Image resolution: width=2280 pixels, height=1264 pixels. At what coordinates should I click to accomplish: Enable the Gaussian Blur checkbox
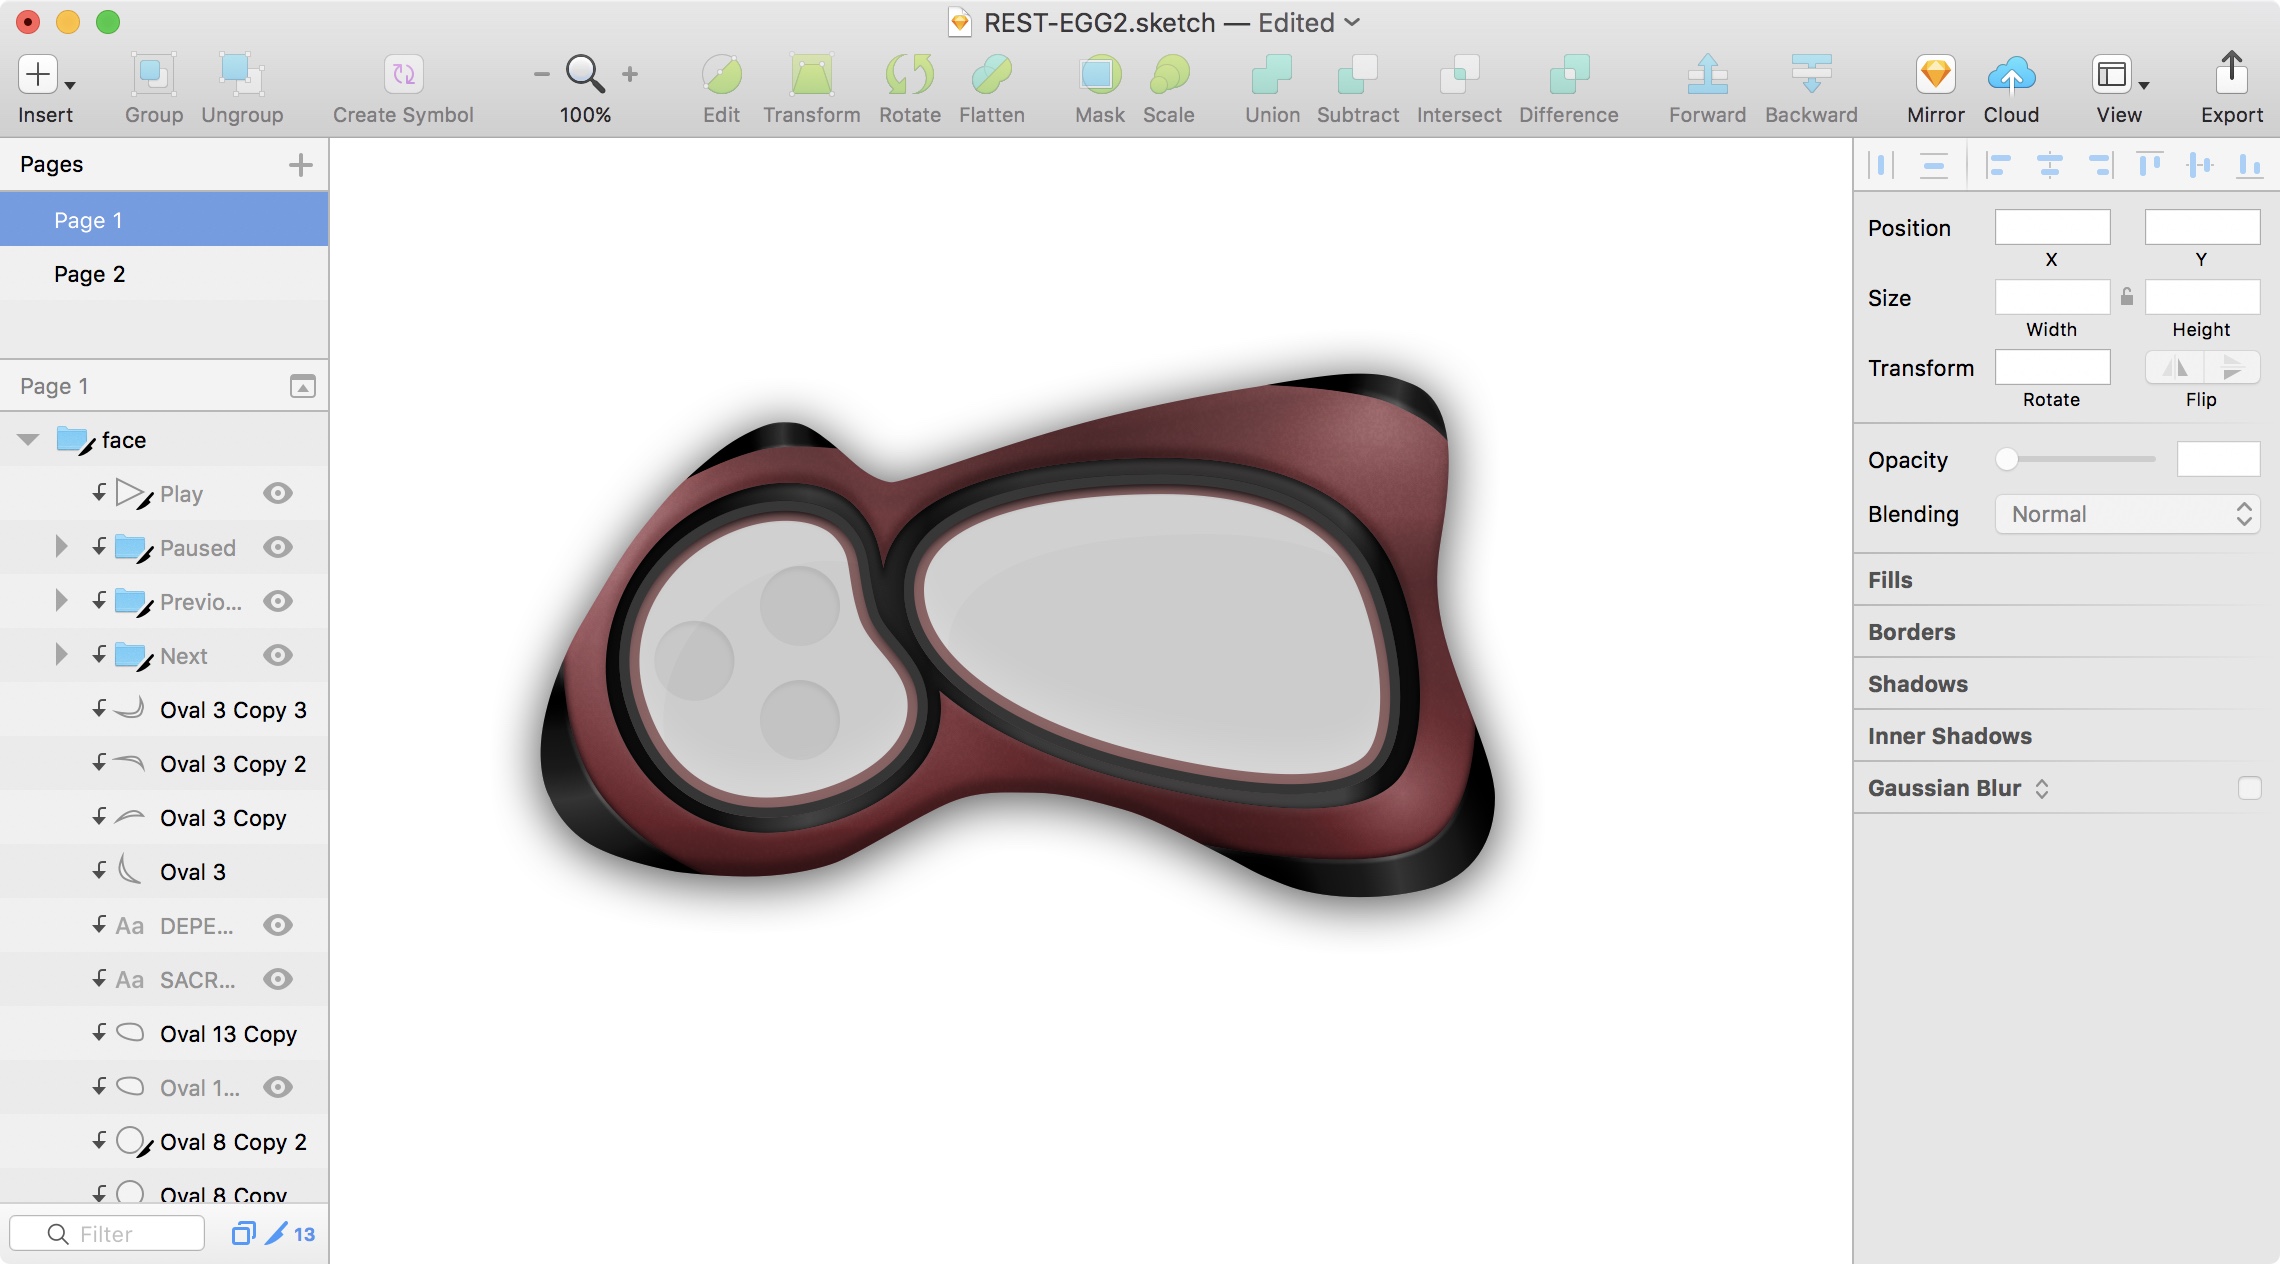(x=2249, y=788)
